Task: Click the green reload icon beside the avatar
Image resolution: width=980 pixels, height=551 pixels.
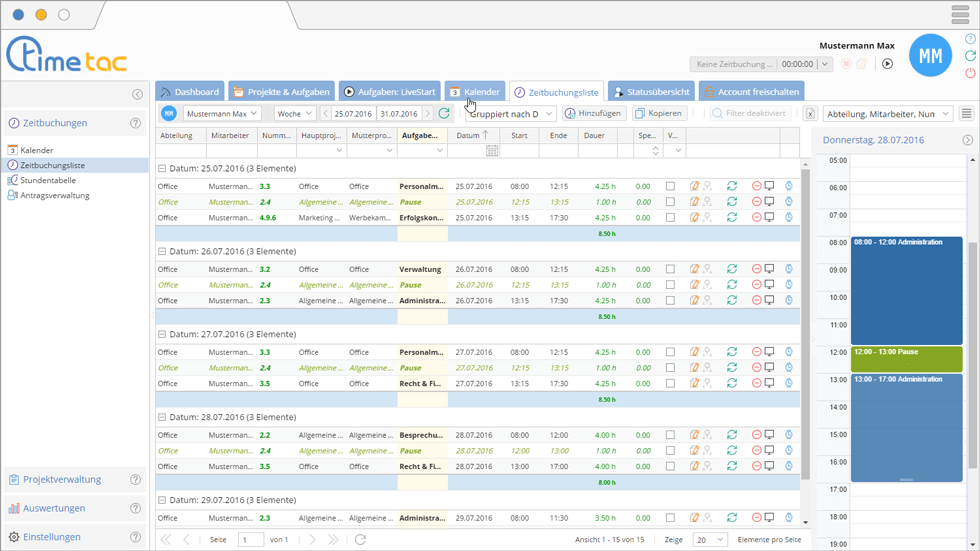Action: coord(970,56)
